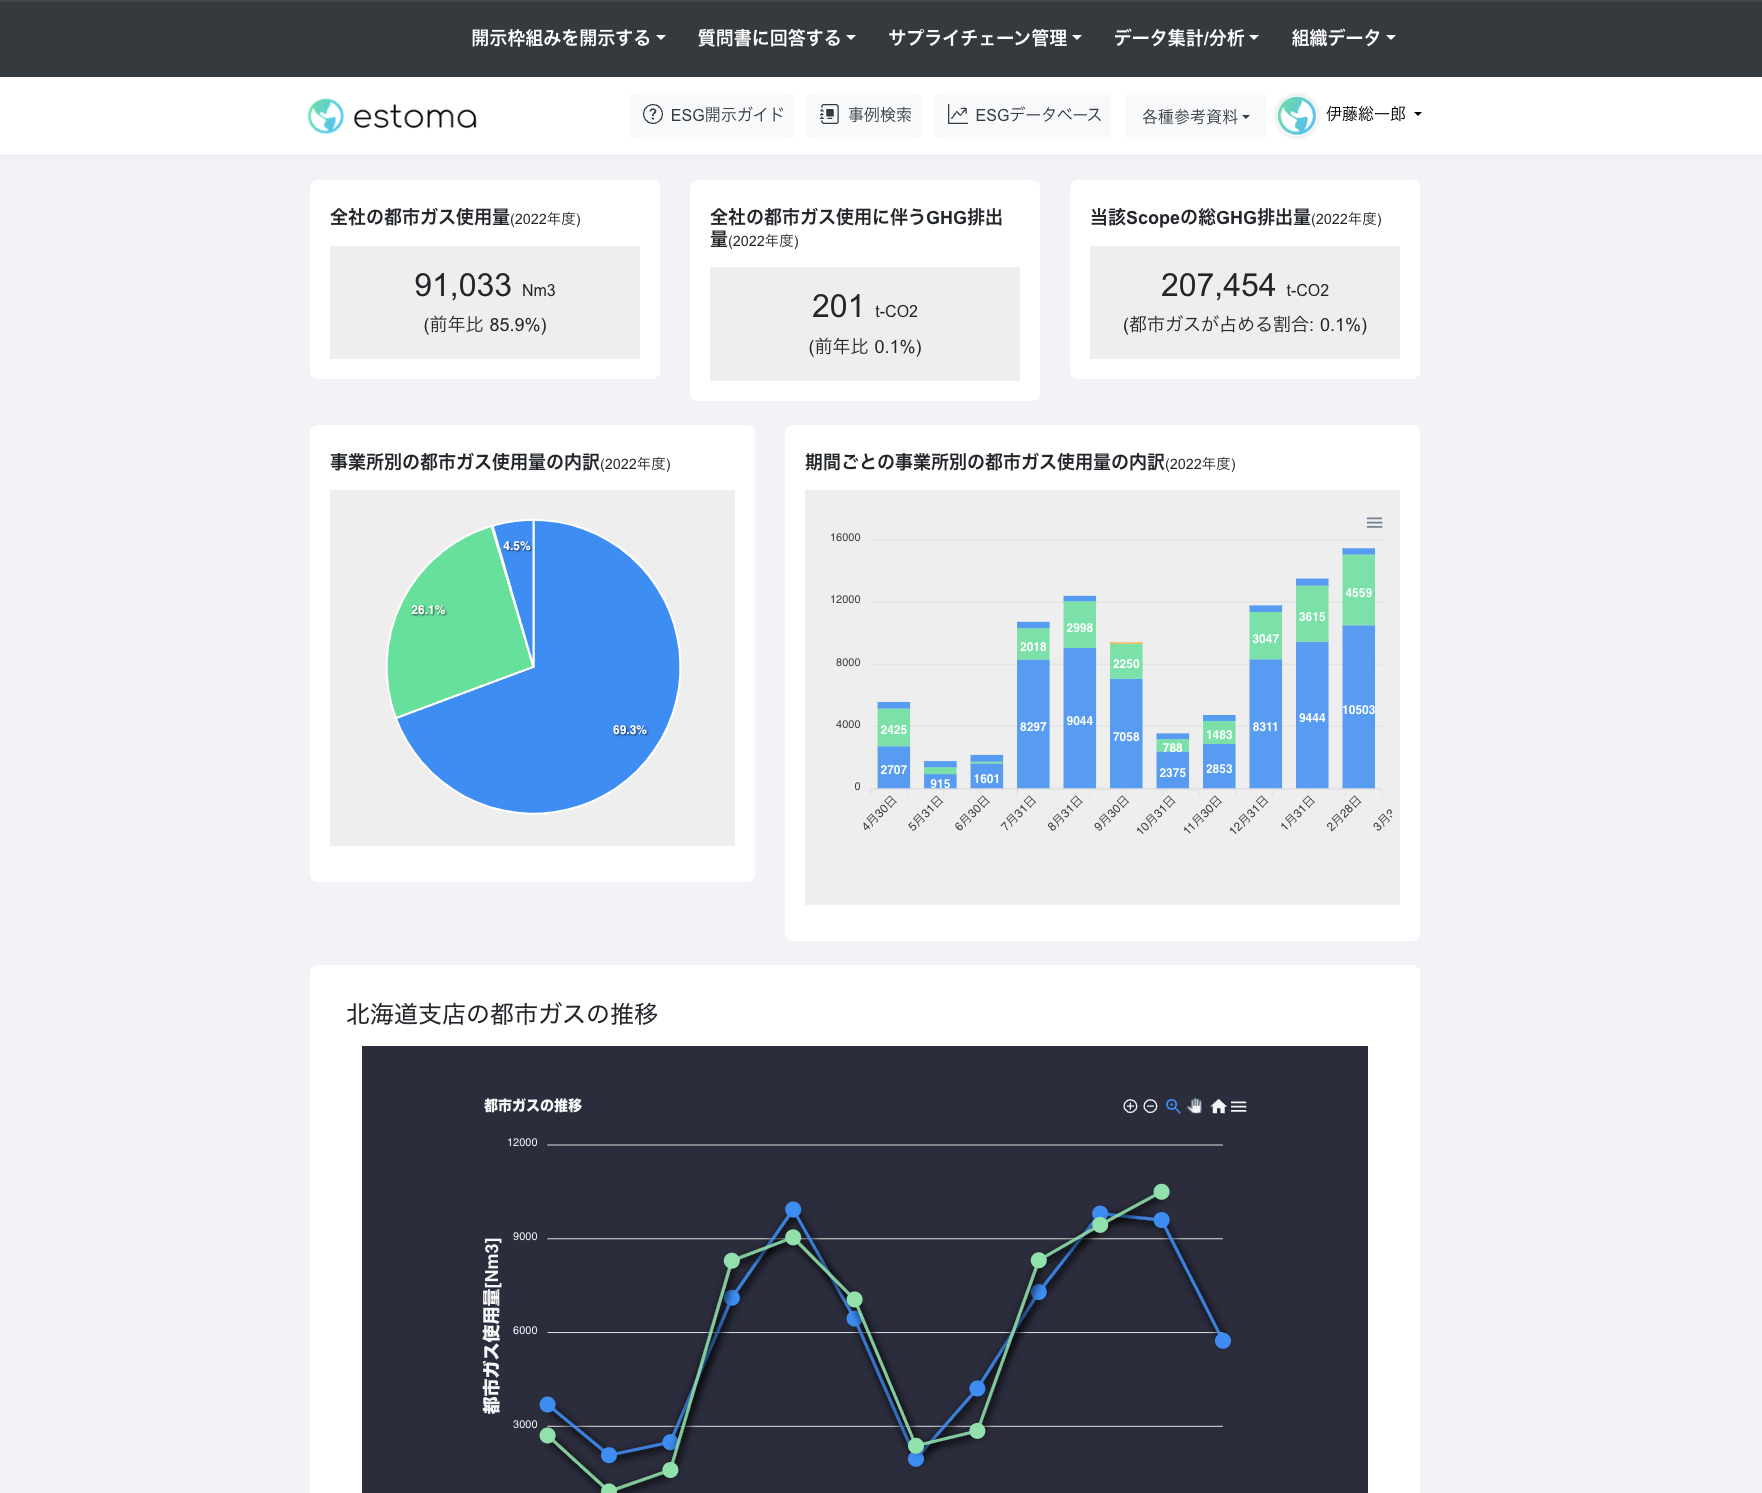Click the 事例検索 button
1762x1493 pixels.
click(x=864, y=115)
